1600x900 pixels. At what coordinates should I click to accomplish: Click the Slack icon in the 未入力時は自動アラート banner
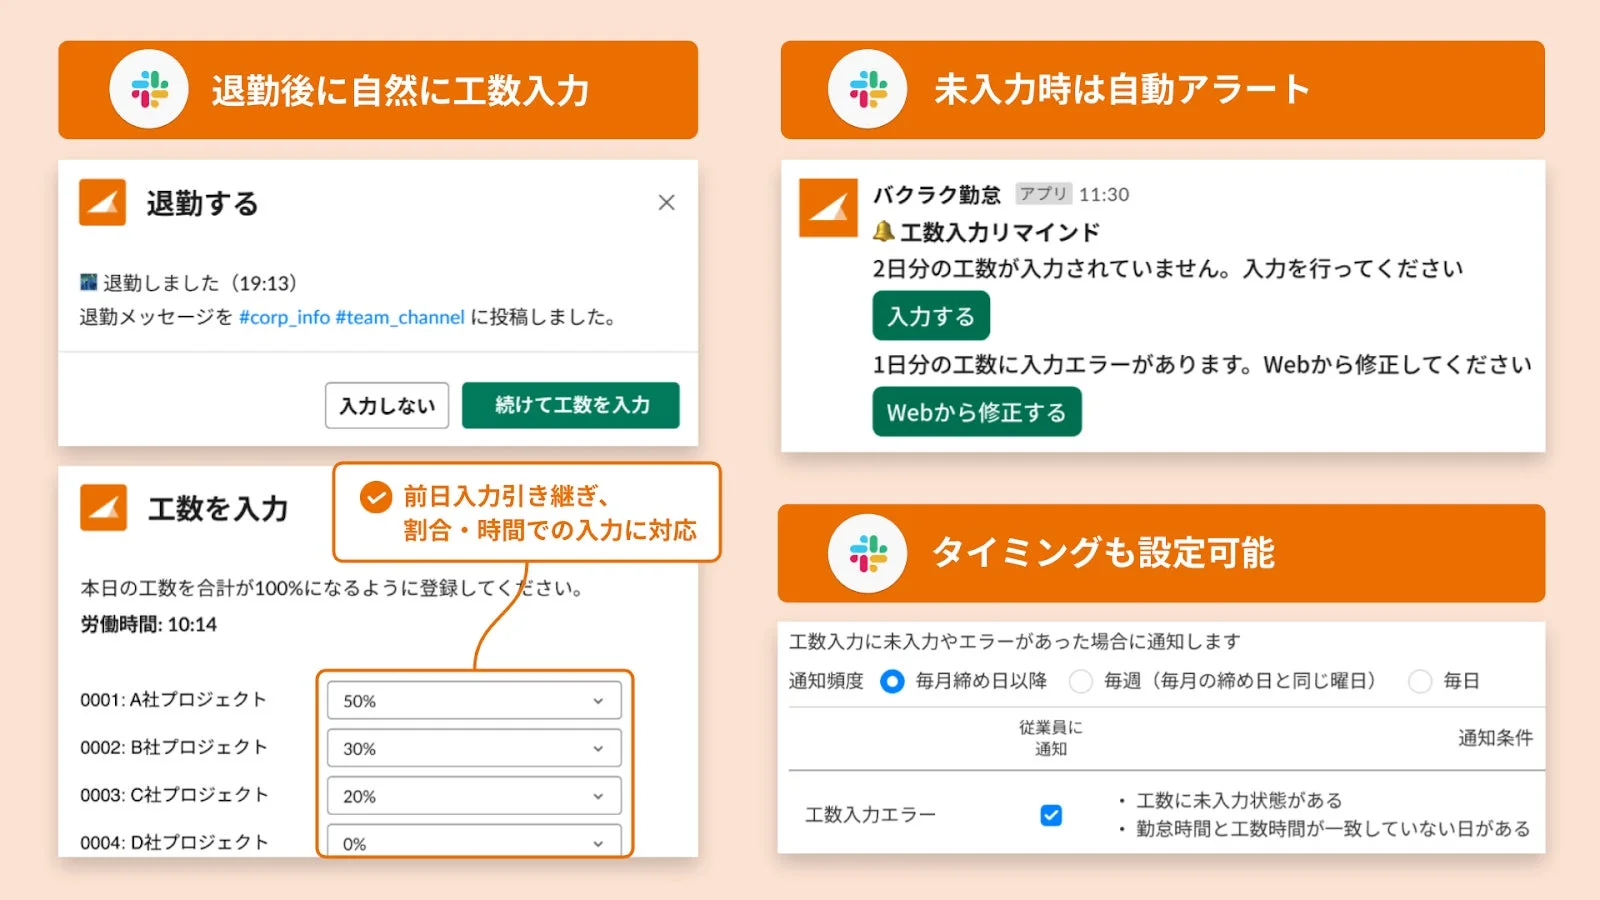pyautogui.click(x=868, y=89)
